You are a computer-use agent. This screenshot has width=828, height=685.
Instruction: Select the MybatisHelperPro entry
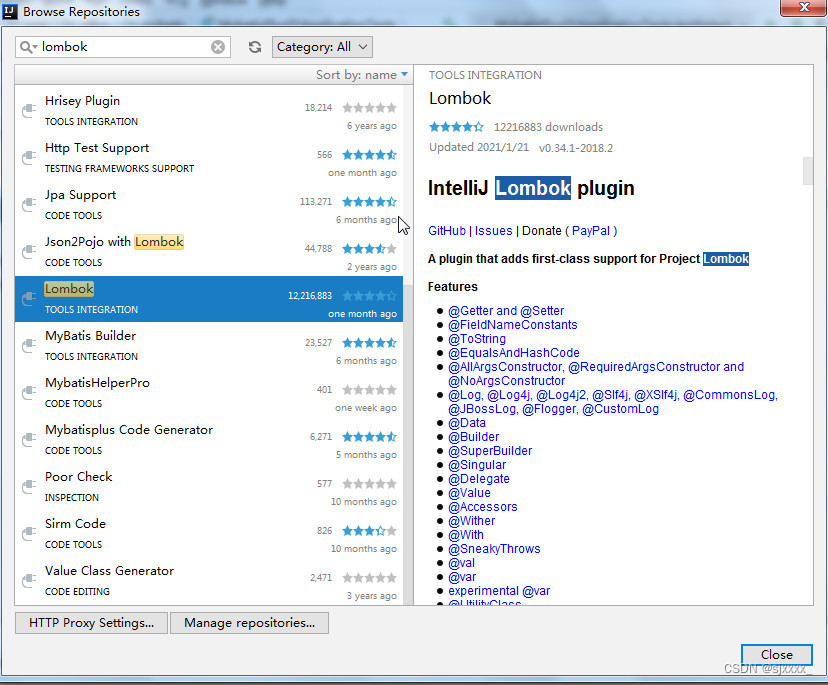click(x=209, y=393)
